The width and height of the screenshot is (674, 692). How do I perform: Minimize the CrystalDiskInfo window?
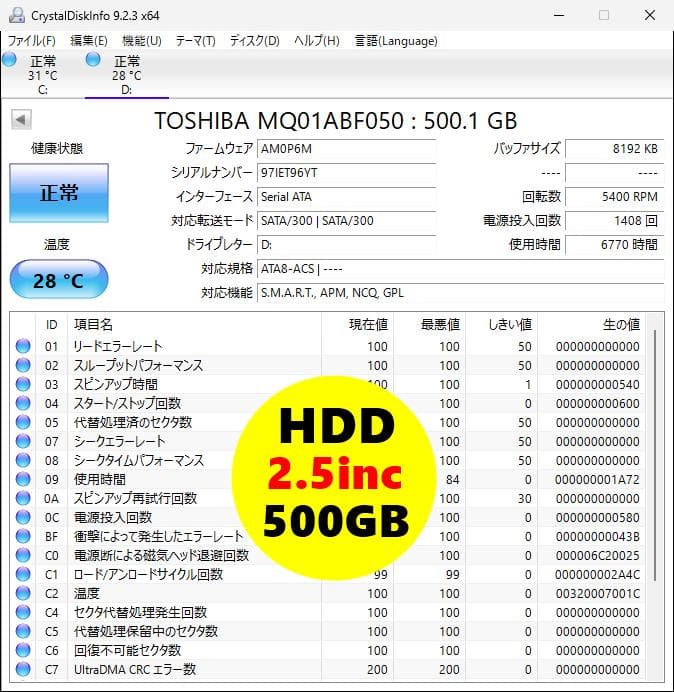point(559,15)
